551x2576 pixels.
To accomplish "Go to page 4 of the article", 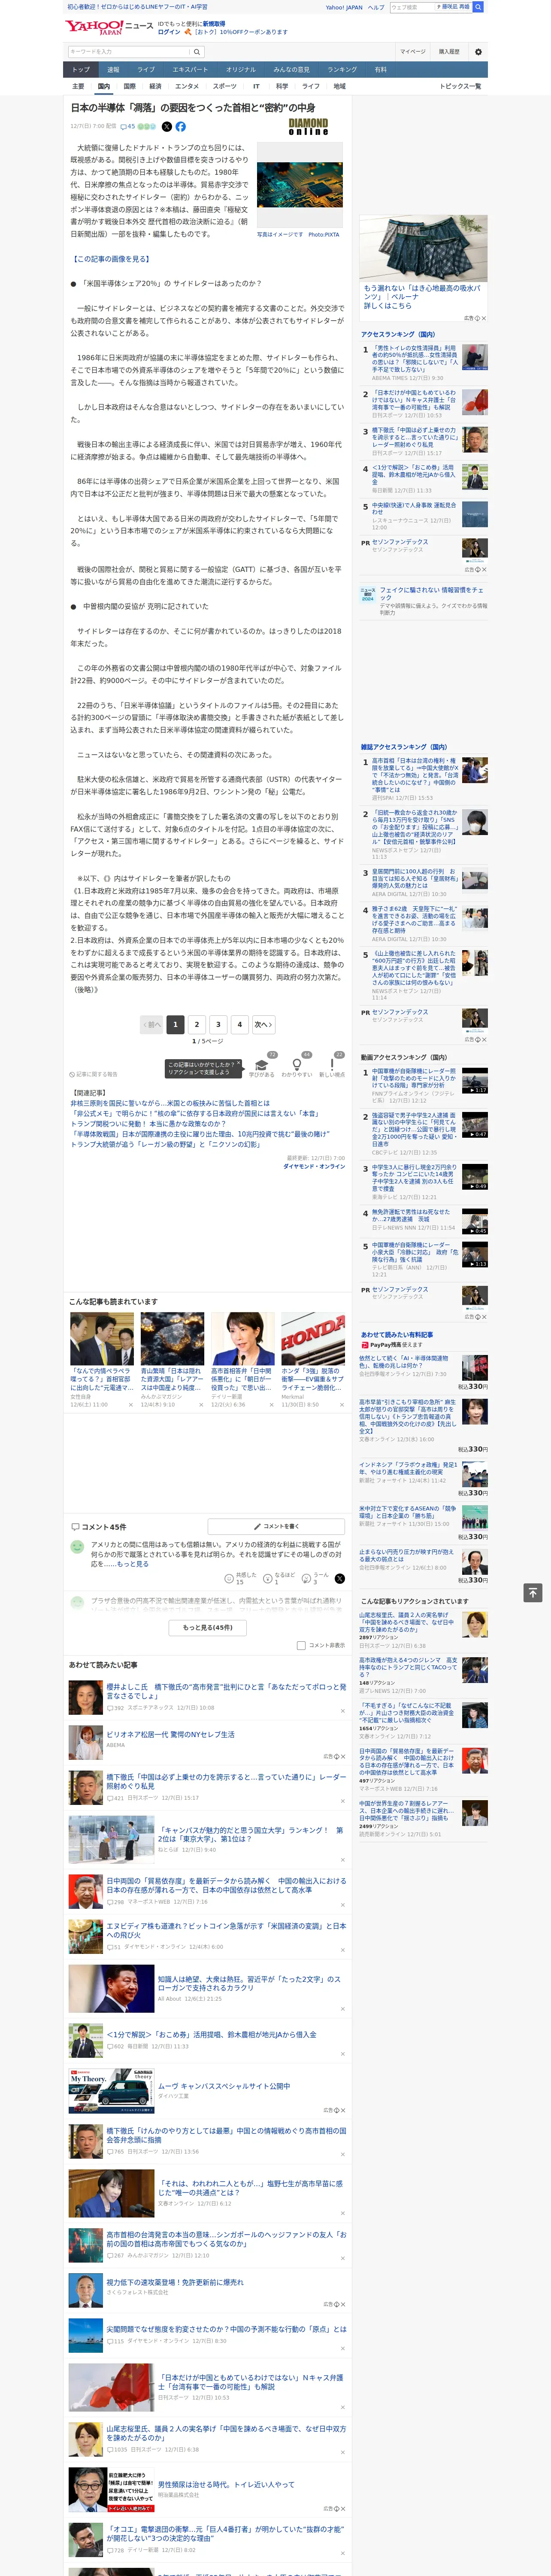I will (239, 1024).
